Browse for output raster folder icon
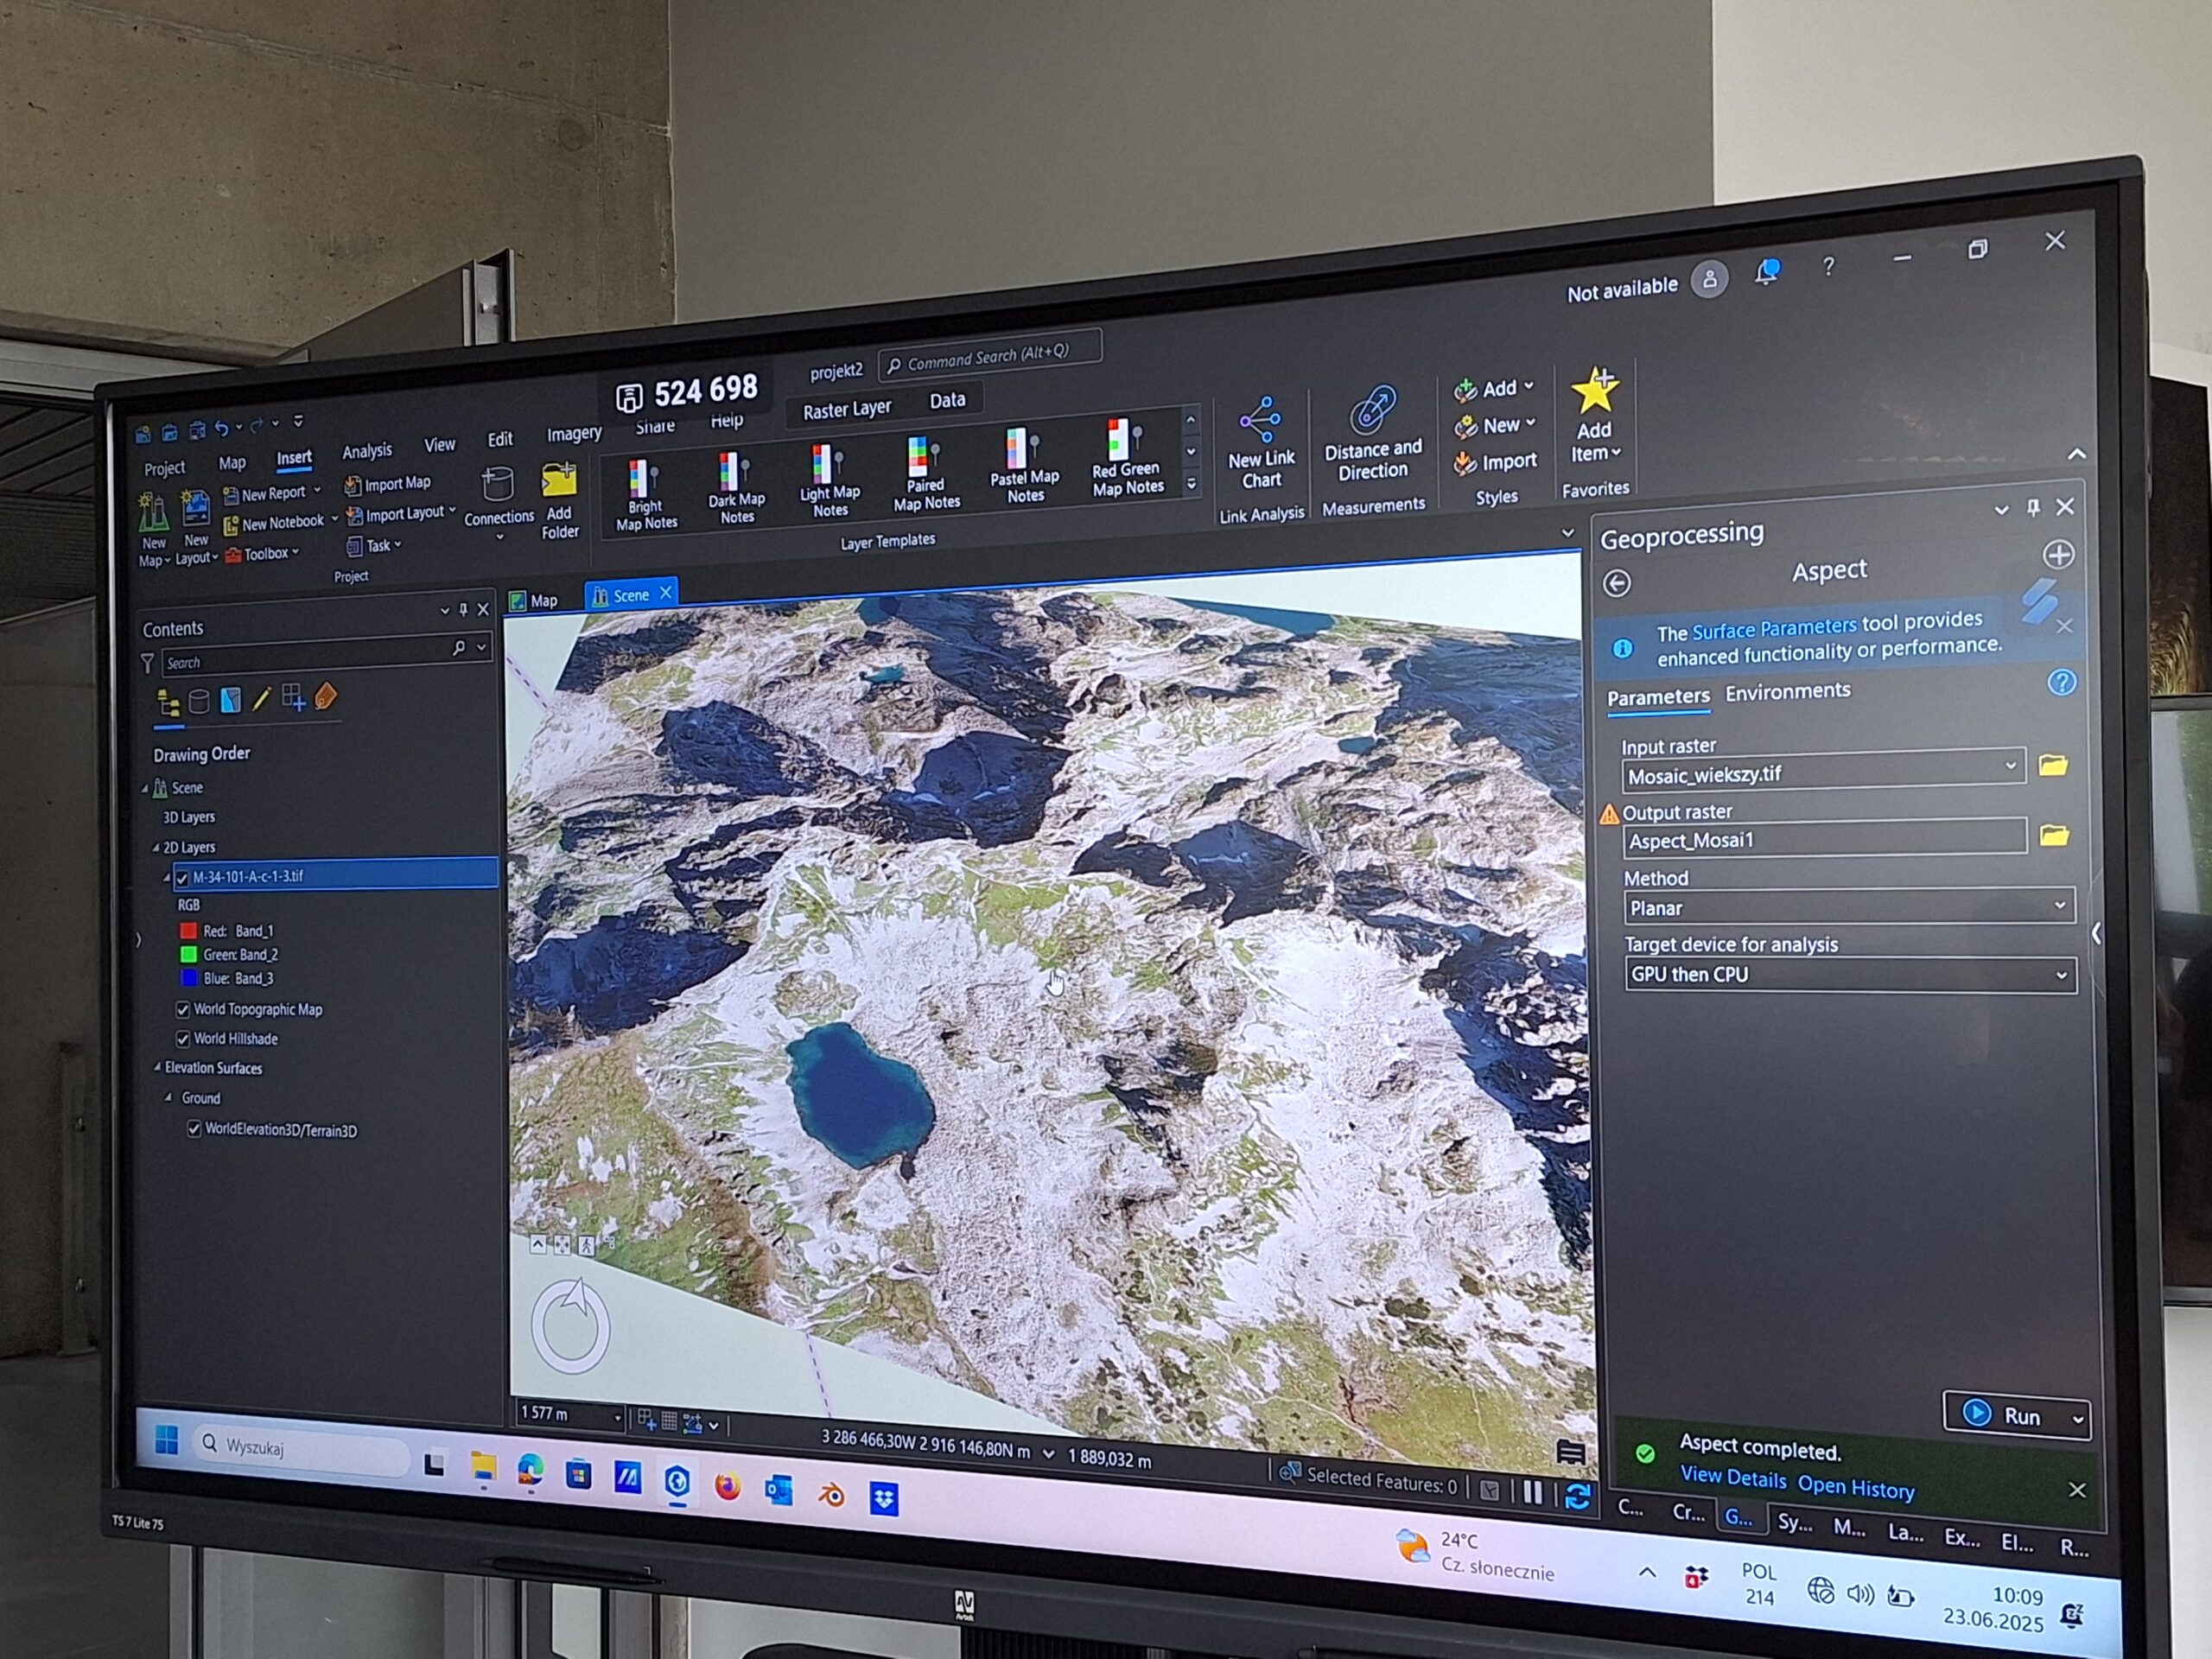 pyautogui.click(x=2054, y=835)
